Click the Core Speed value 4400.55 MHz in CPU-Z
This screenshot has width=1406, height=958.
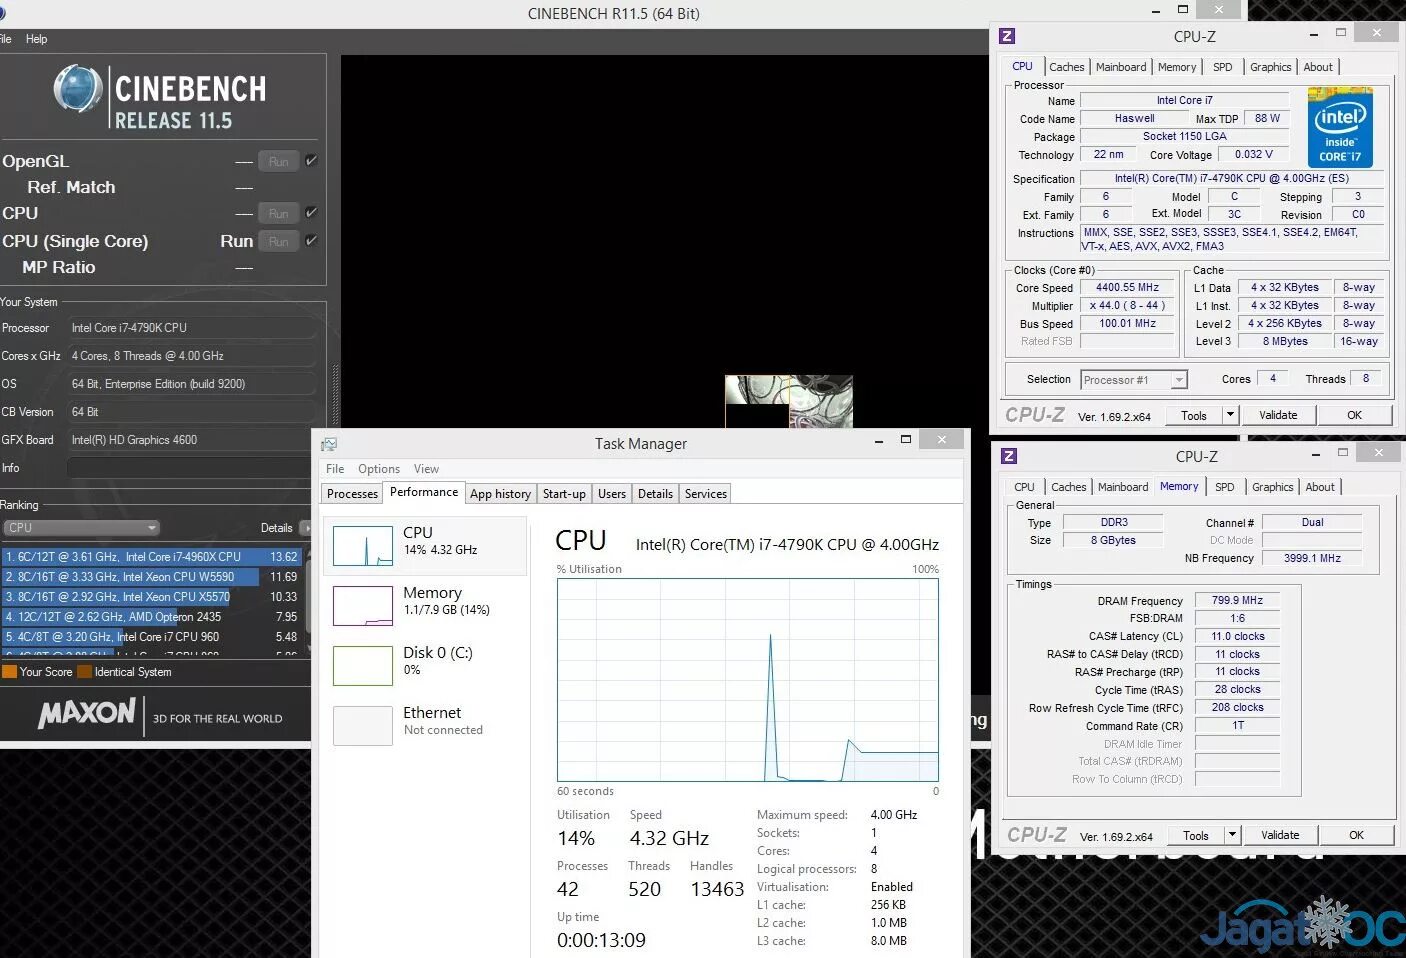coord(1127,288)
